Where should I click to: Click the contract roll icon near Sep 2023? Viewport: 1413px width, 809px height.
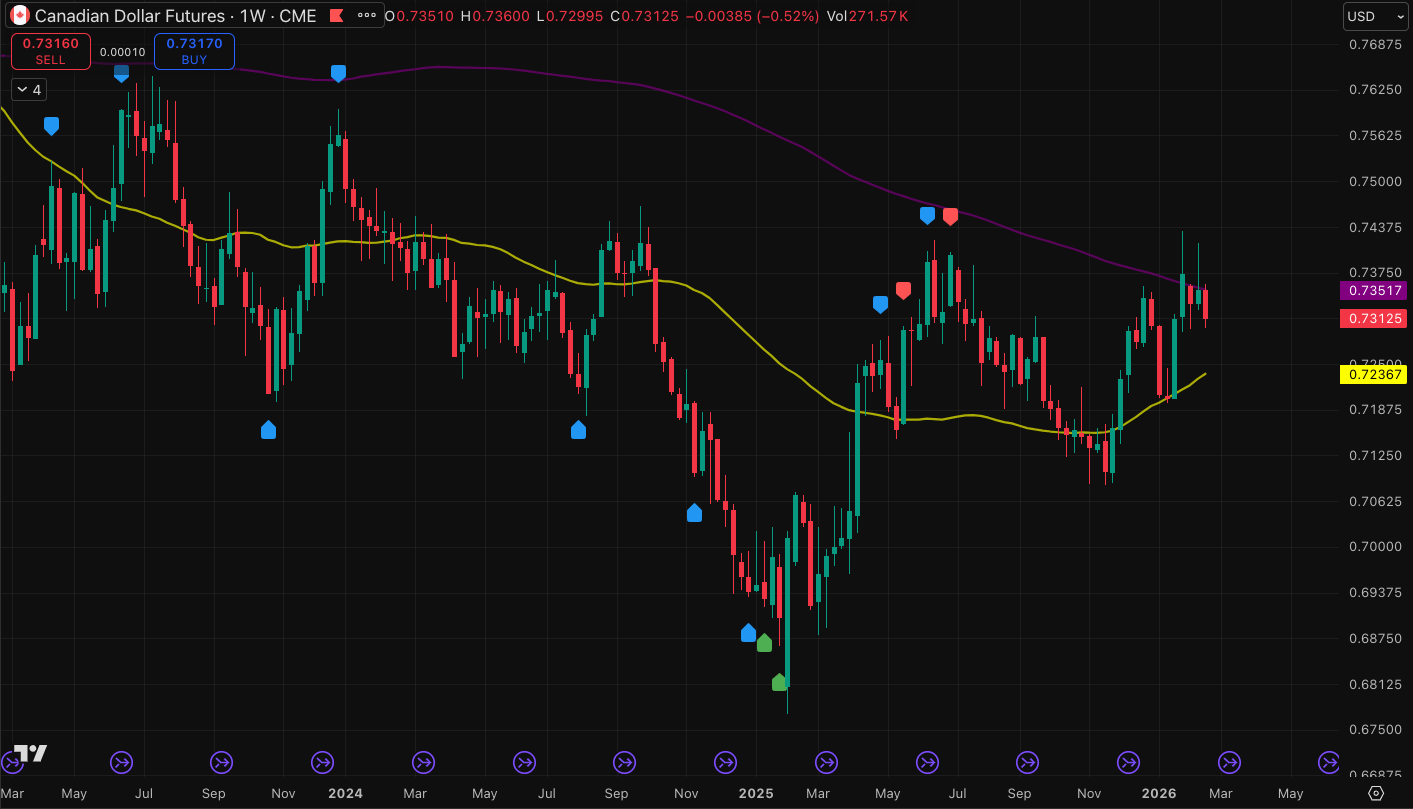point(221,763)
